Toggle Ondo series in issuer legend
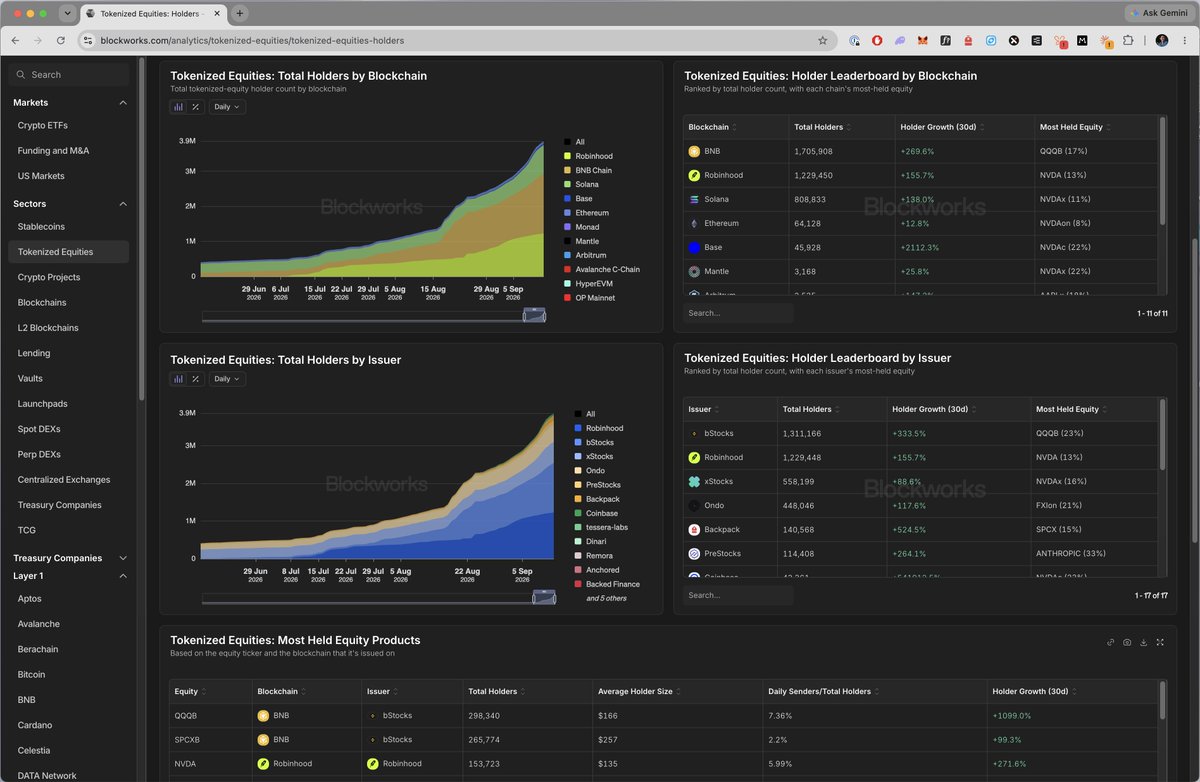 [590, 470]
